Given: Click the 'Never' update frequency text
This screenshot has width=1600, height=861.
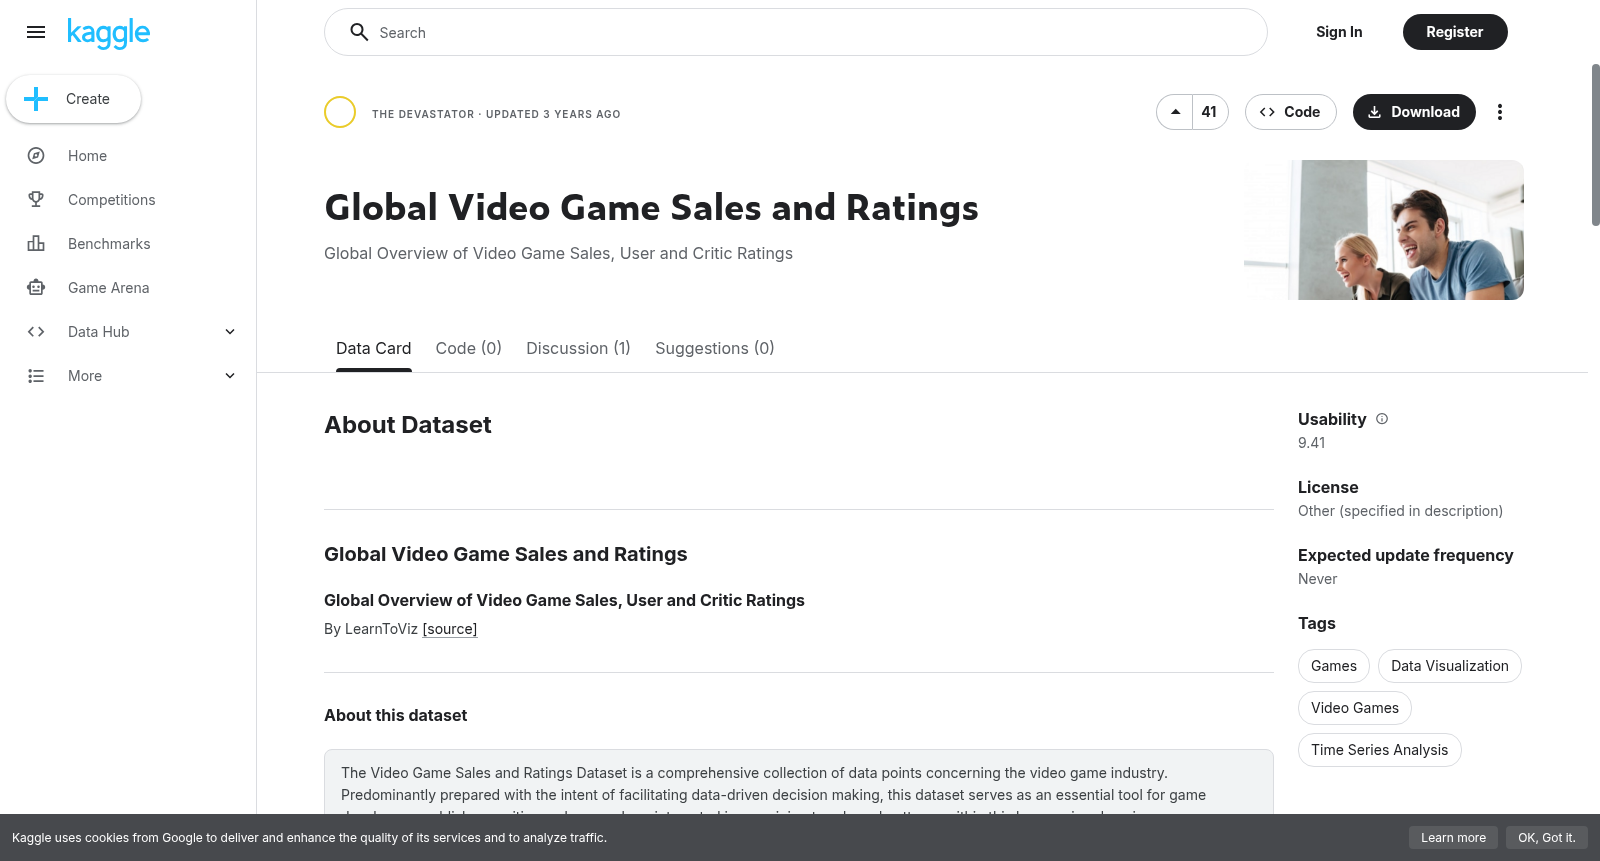Looking at the screenshot, I should pyautogui.click(x=1317, y=579).
